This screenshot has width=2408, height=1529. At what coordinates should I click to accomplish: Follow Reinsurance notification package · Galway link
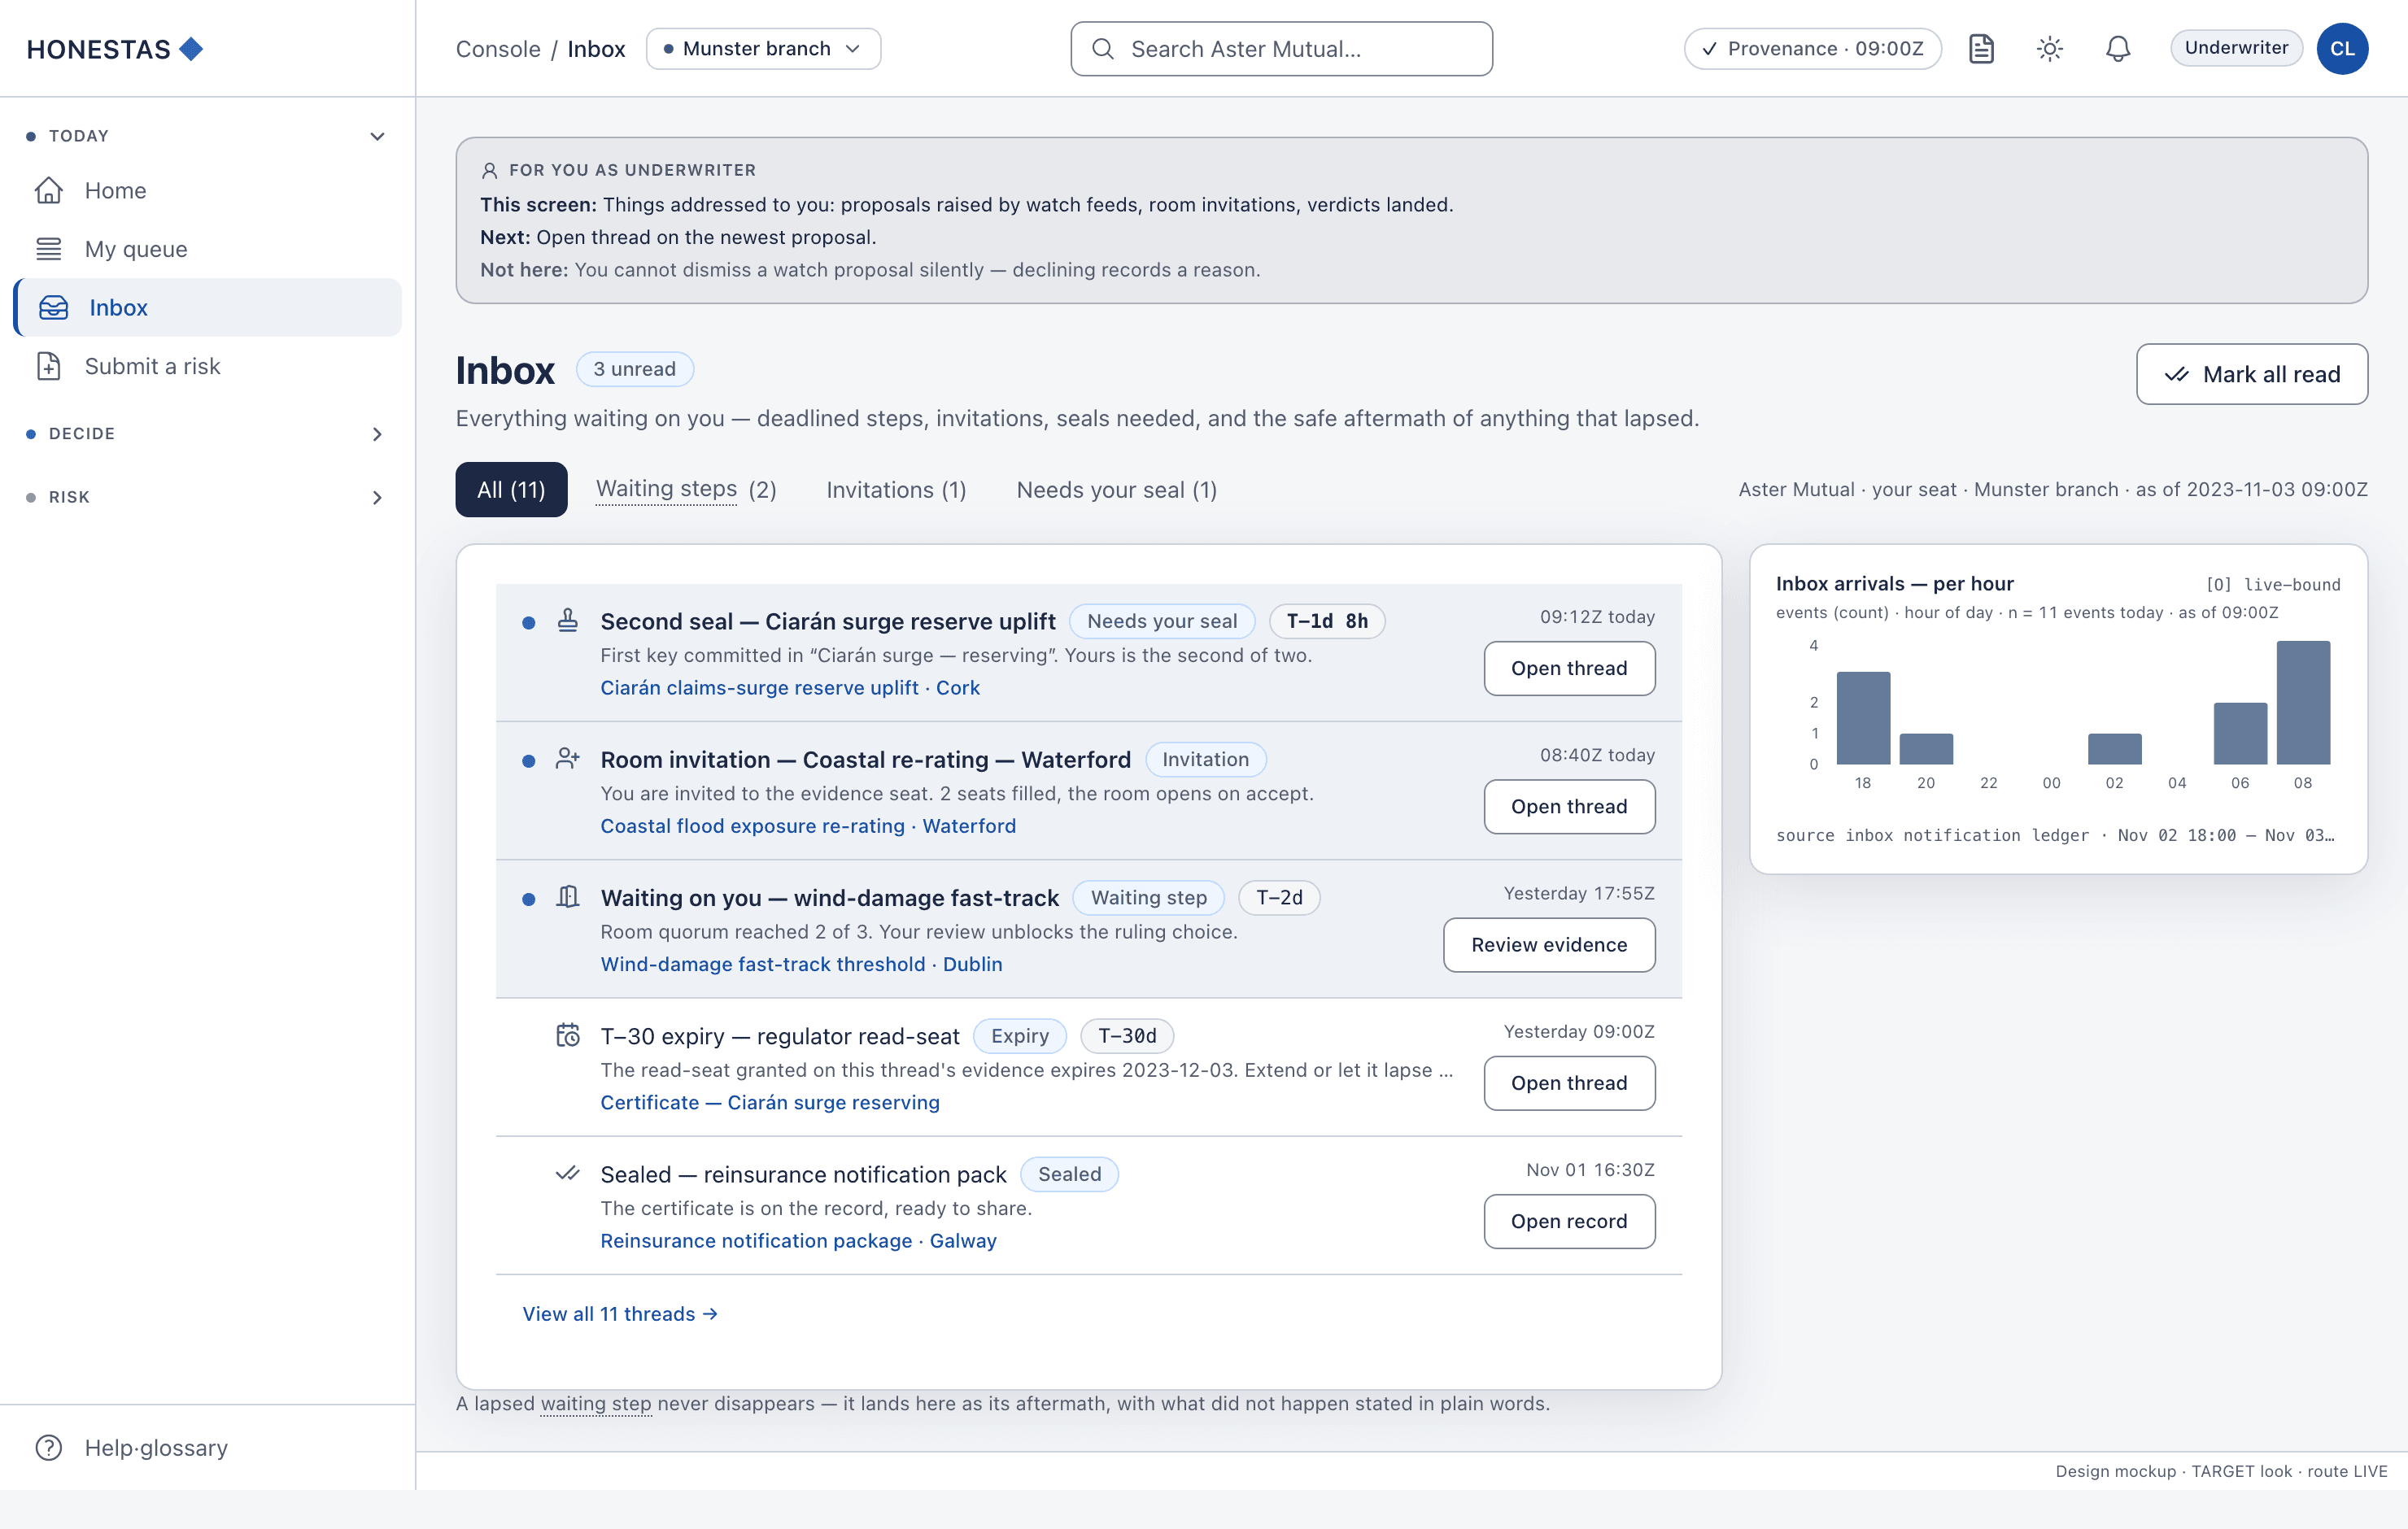coord(798,1240)
